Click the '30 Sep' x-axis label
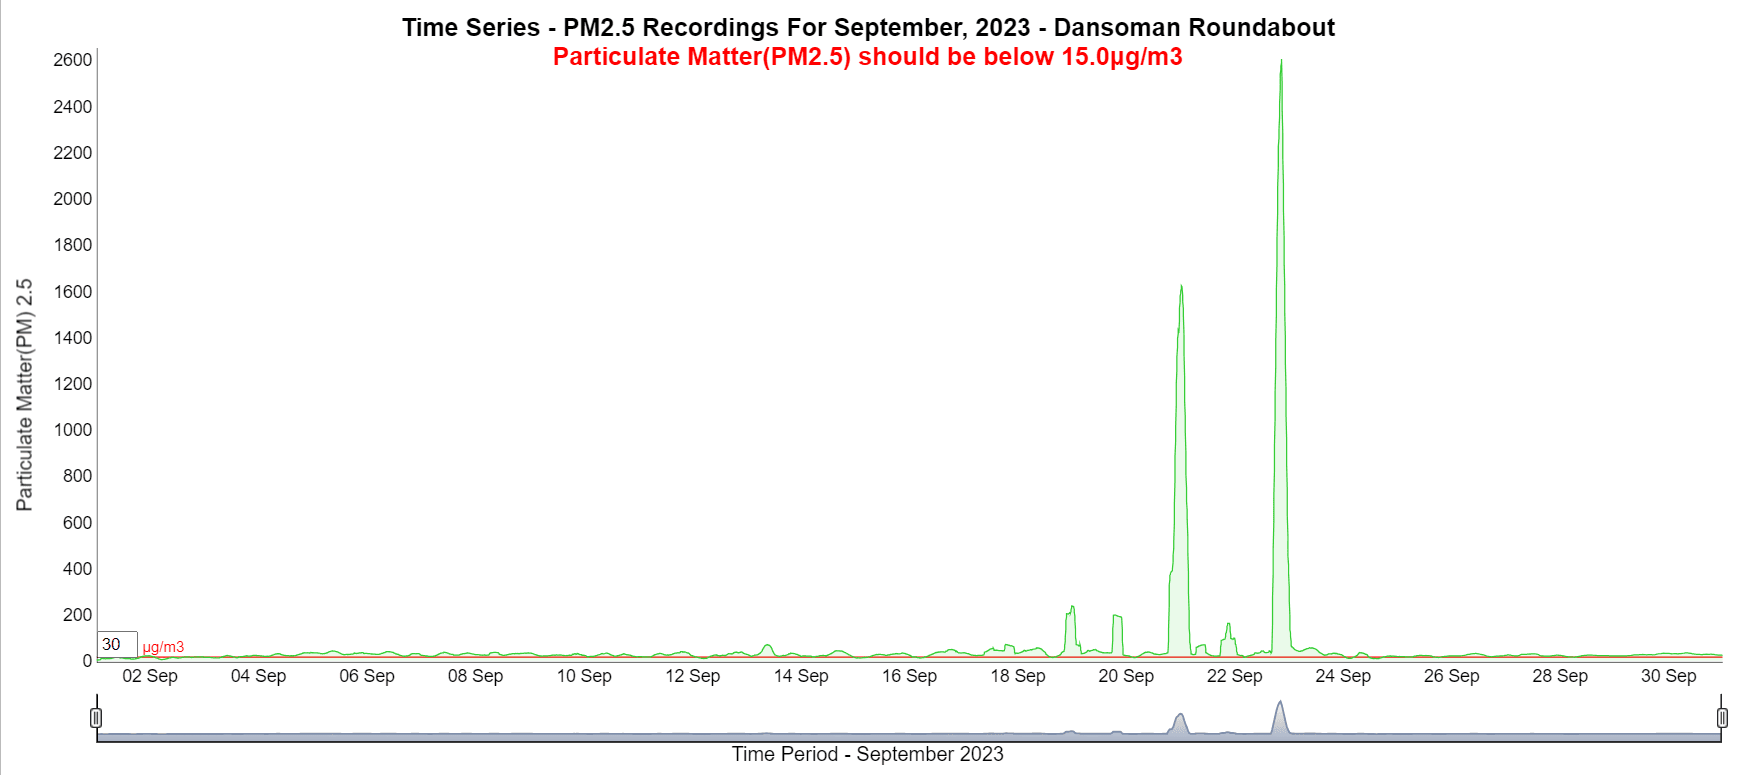 (x=1669, y=676)
